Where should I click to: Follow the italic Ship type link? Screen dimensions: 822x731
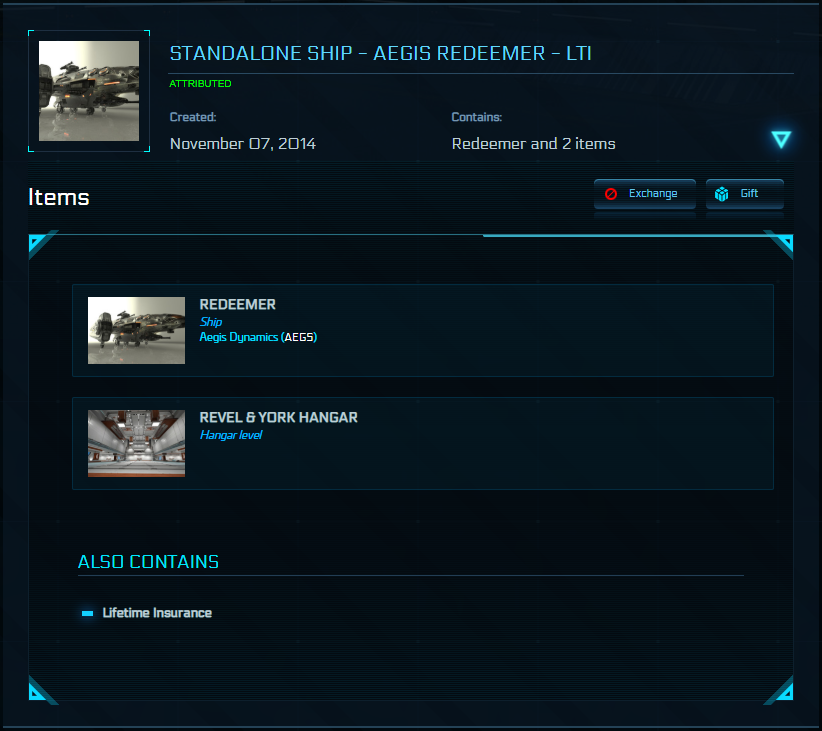(x=211, y=322)
